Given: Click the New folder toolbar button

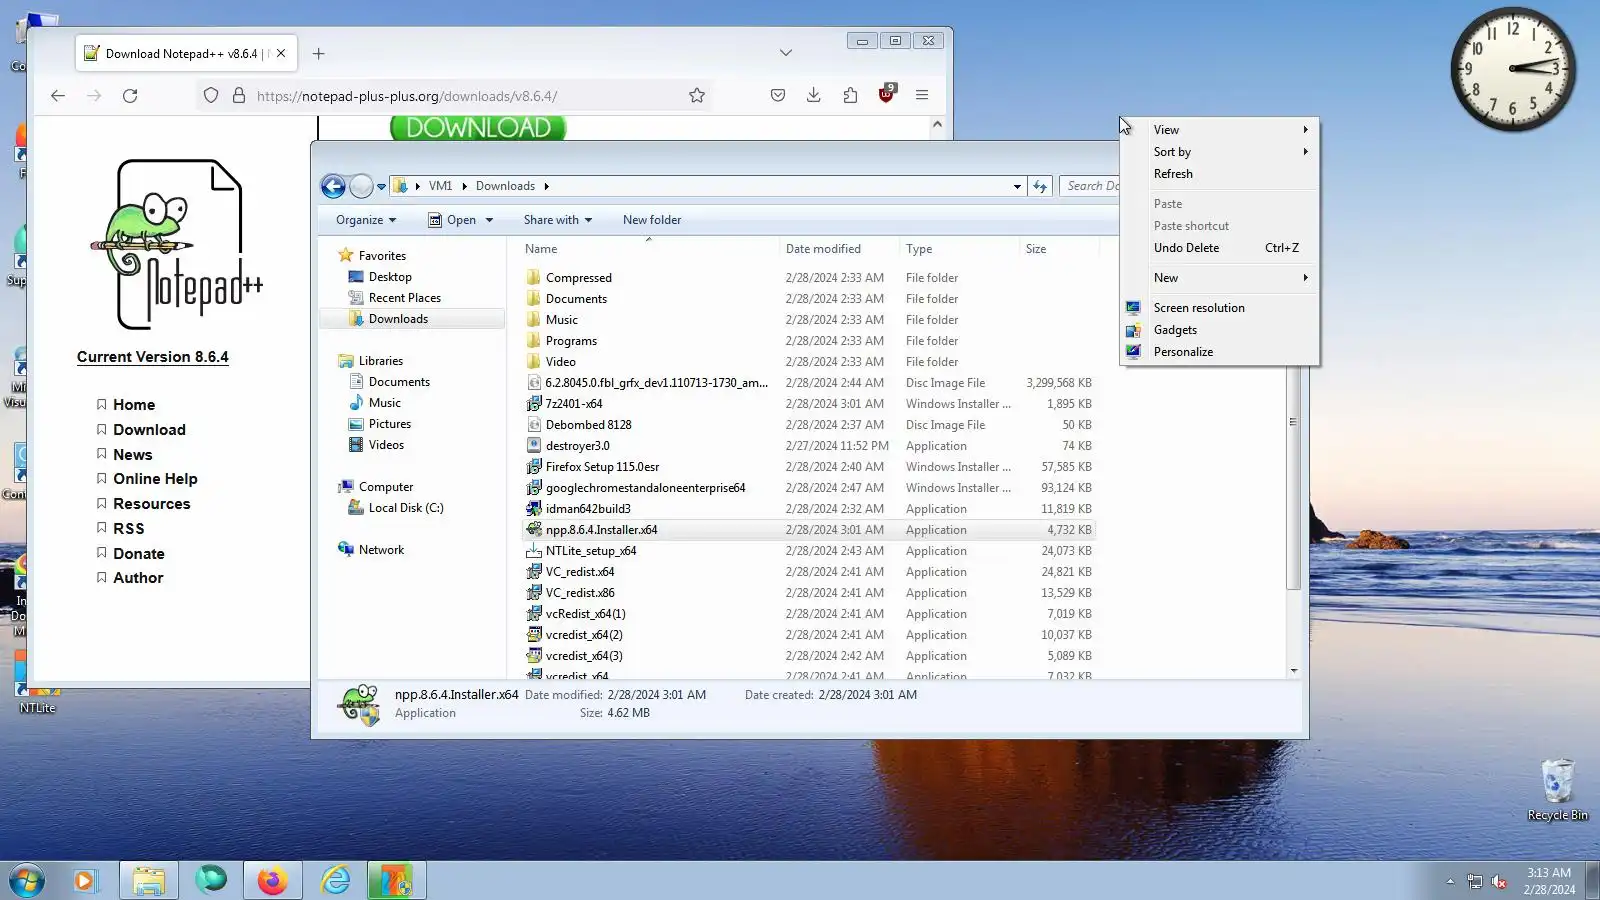Looking at the screenshot, I should point(652,220).
